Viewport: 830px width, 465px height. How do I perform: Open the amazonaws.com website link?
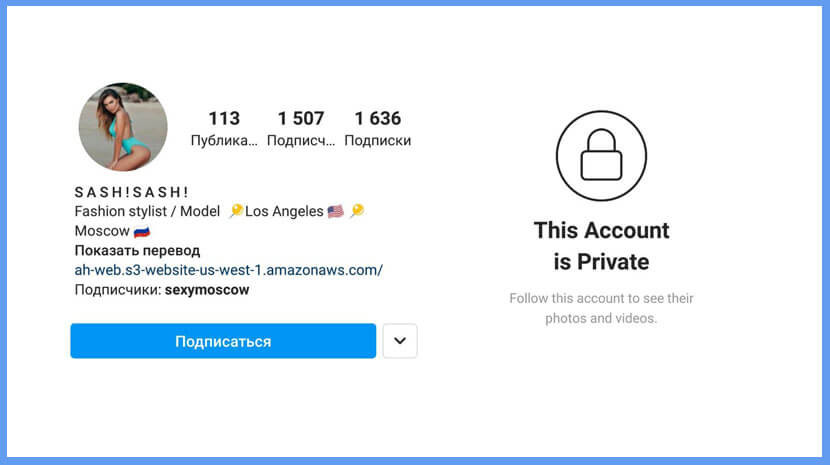[x=229, y=270]
